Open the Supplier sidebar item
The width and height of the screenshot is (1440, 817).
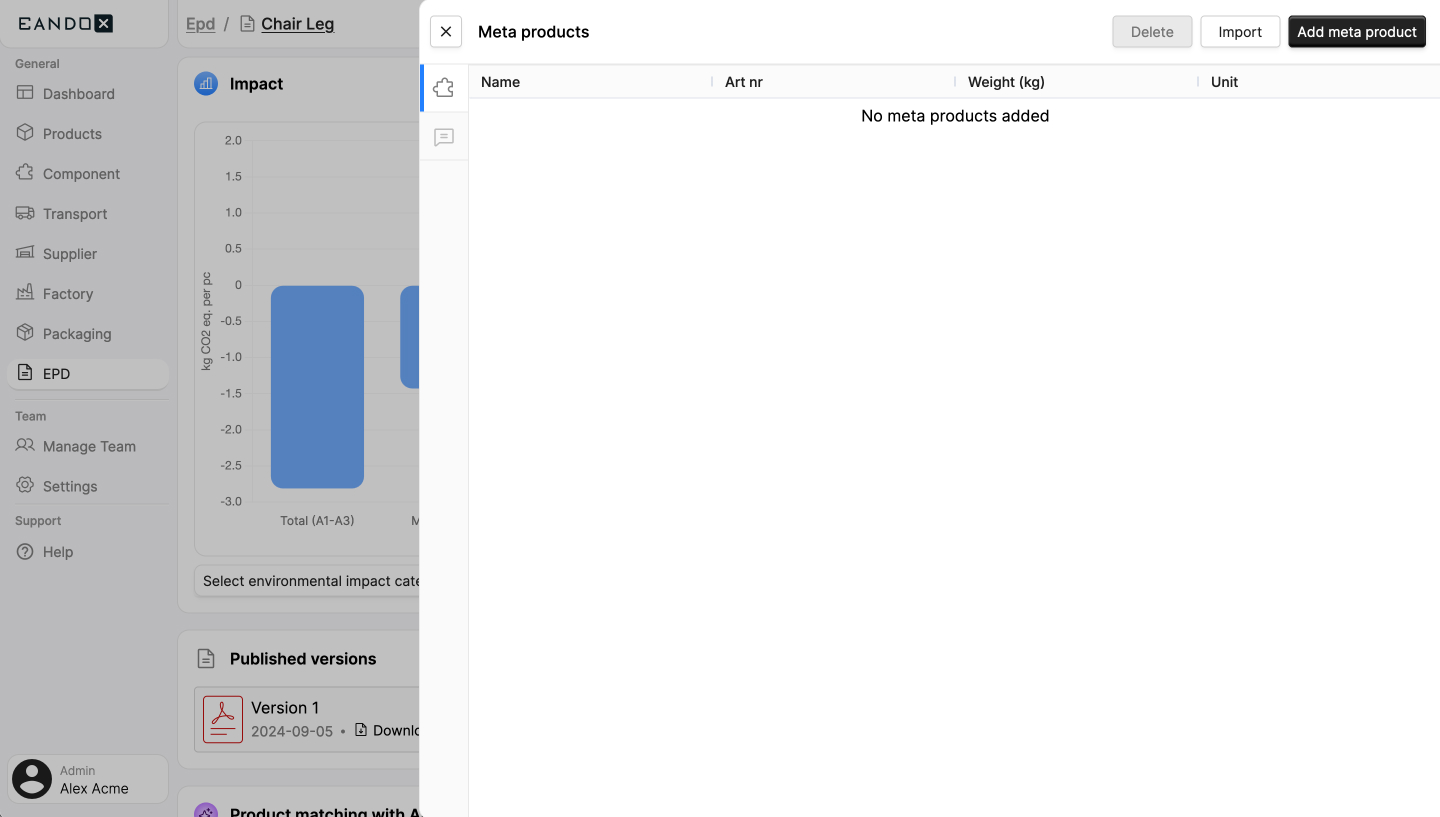click(x=69, y=254)
